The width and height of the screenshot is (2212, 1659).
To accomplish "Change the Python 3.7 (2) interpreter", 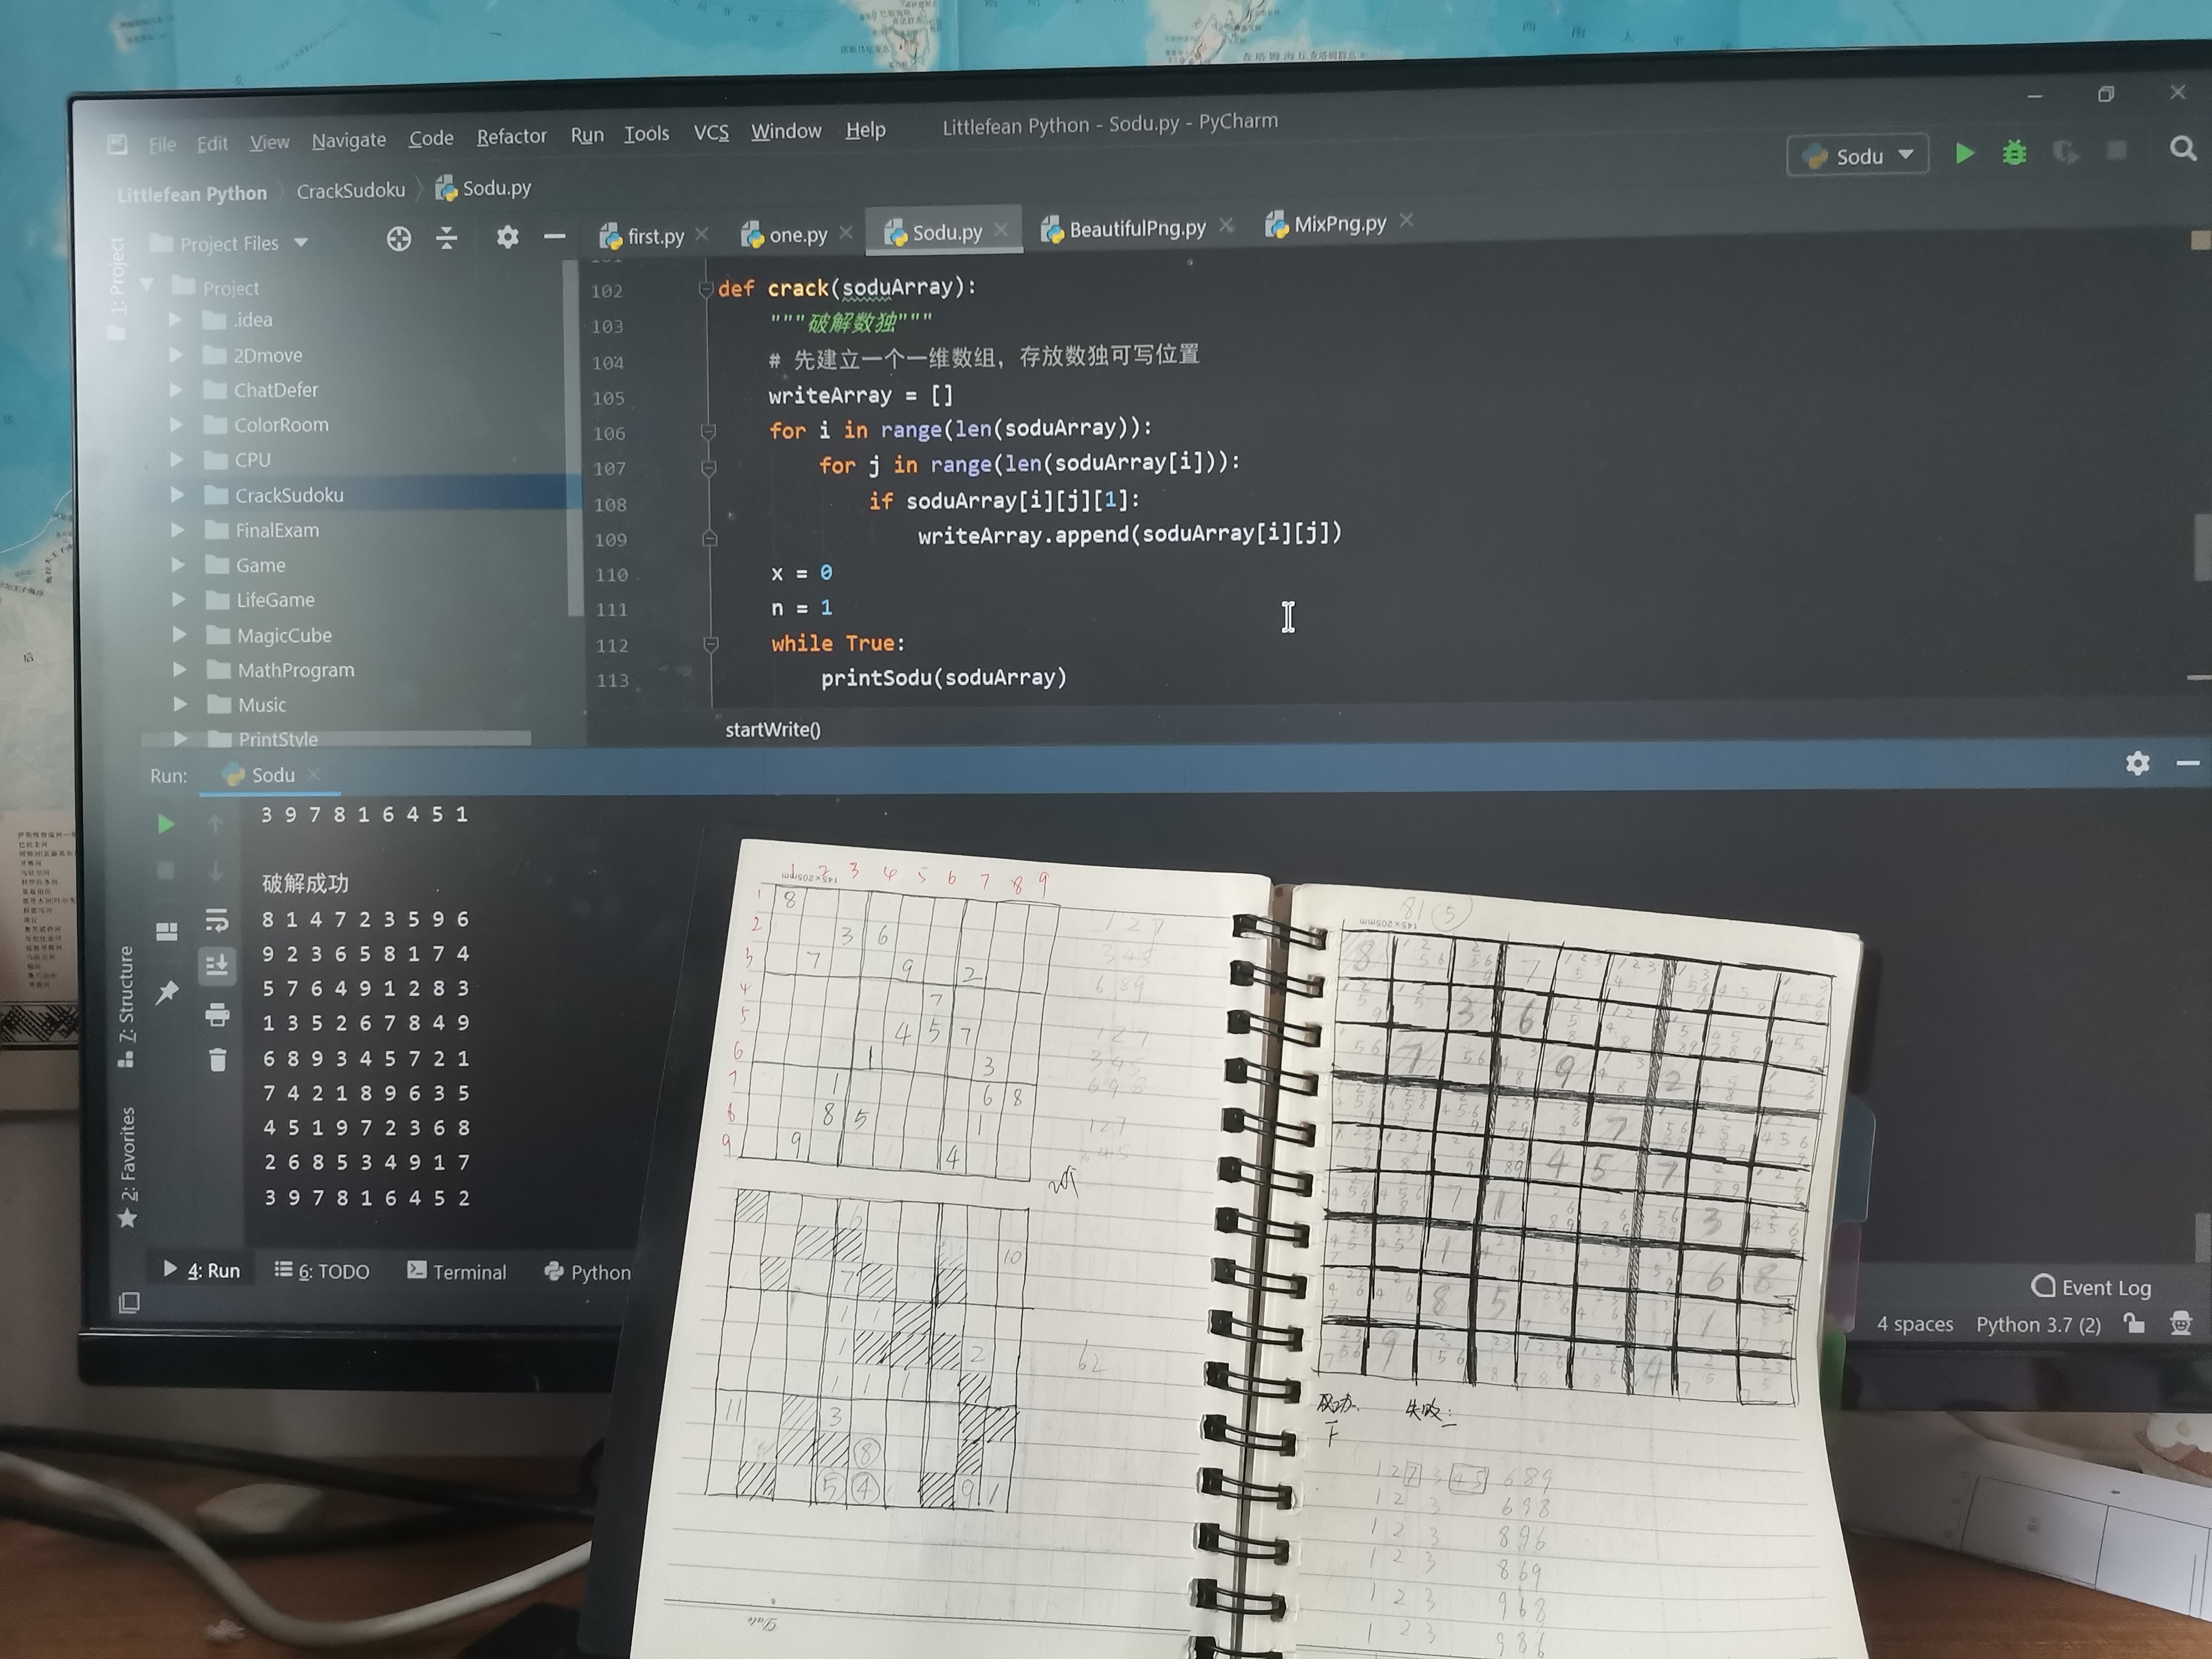I will tap(2038, 1324).
